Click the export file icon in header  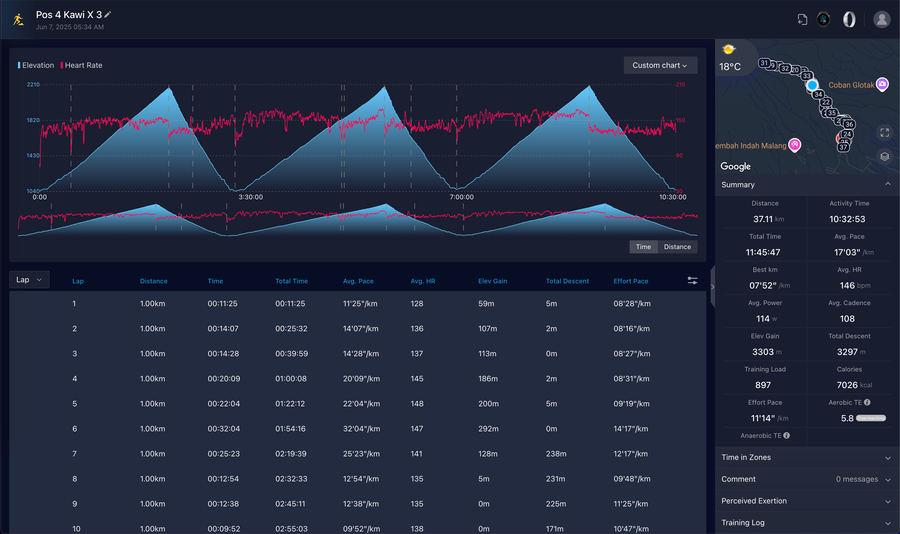[802, 20]
